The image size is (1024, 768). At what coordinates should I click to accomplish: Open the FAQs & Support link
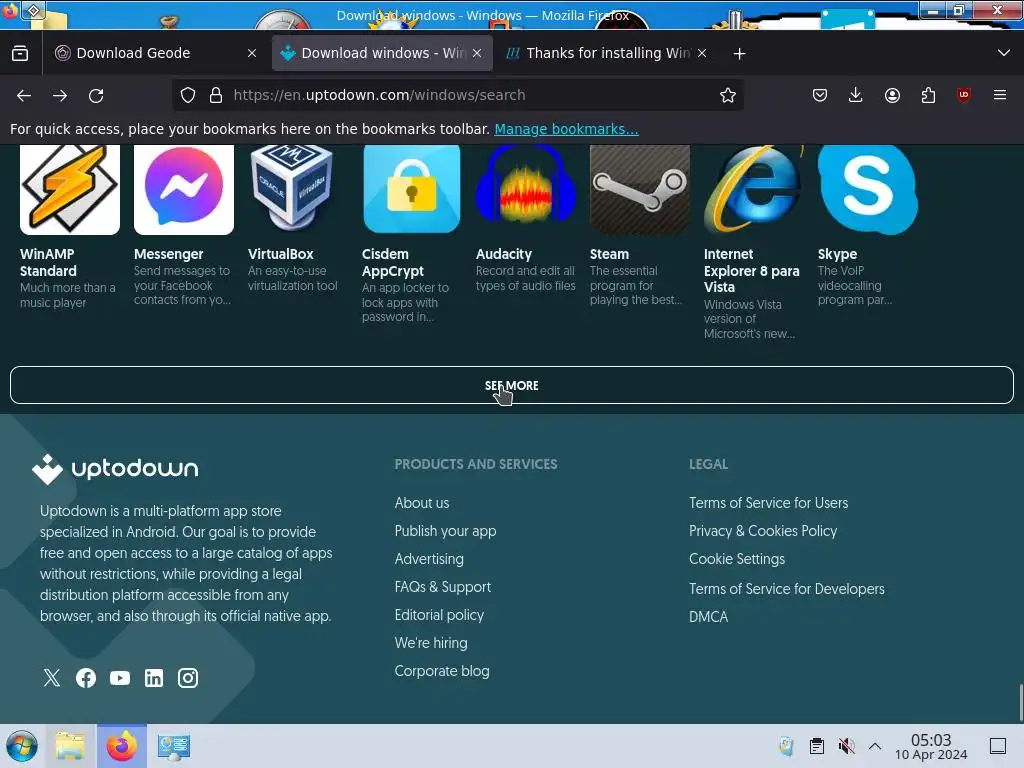click(443, 587)
